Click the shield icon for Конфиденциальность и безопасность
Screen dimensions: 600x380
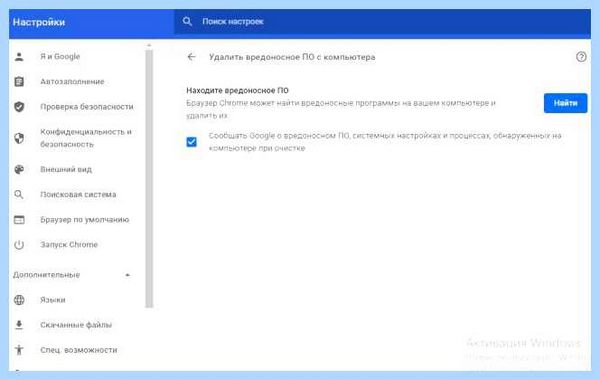pyautogui.click(x=19, y=138)
